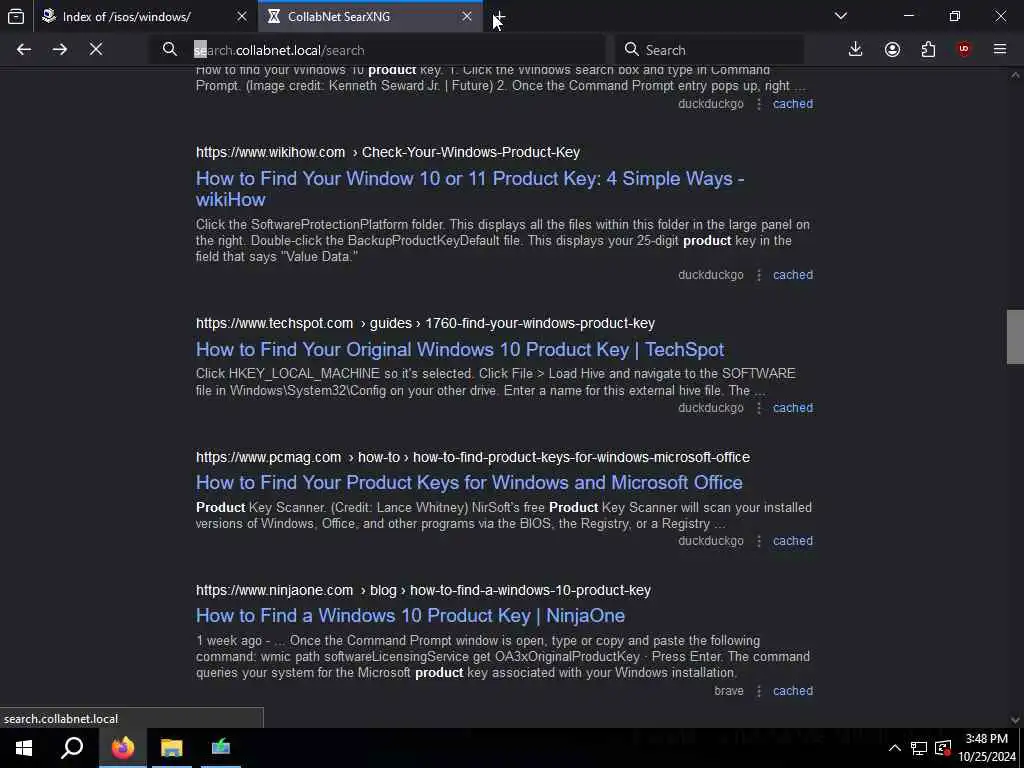Open the three-dot menu beside PCMag's cached link

pyautogui.click(x=759, y=541)
